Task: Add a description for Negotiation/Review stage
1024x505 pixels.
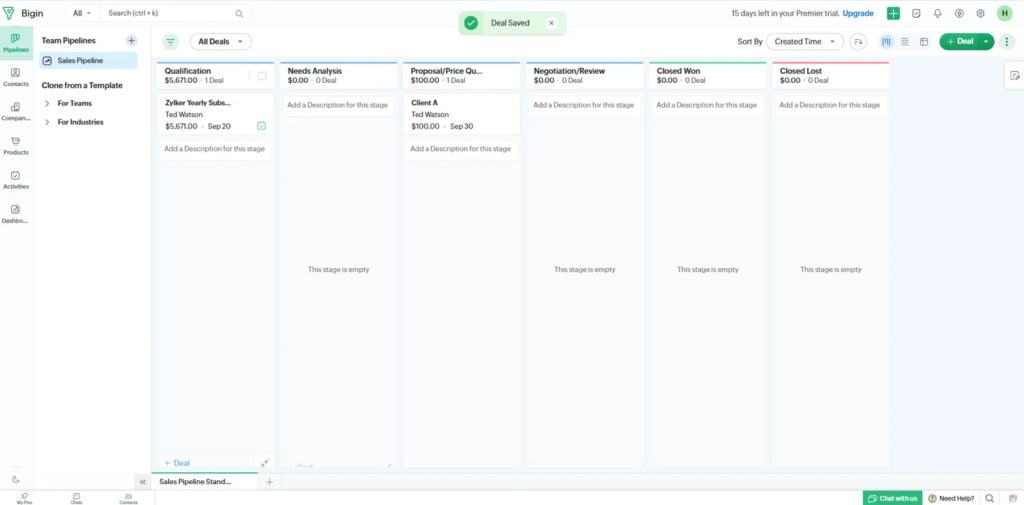Action: tap(584, 105)
